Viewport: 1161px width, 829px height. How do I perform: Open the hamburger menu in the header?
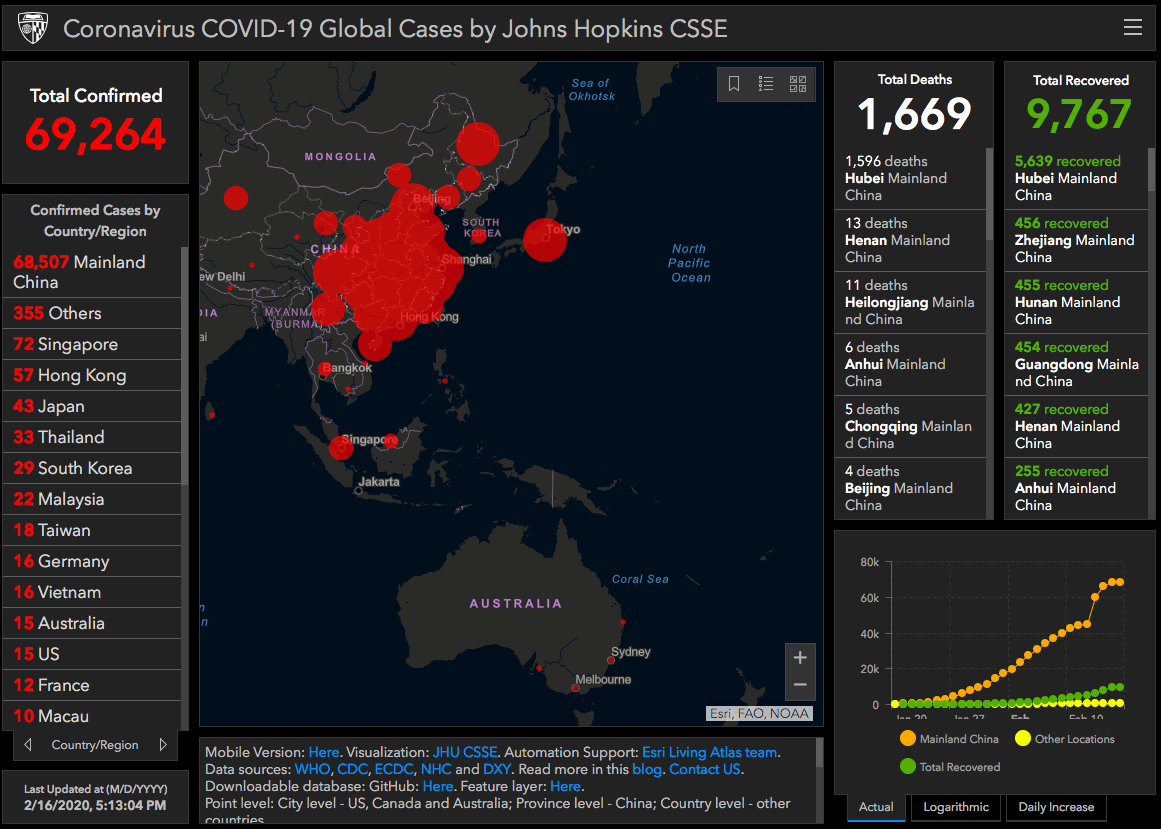[1132, 28]
